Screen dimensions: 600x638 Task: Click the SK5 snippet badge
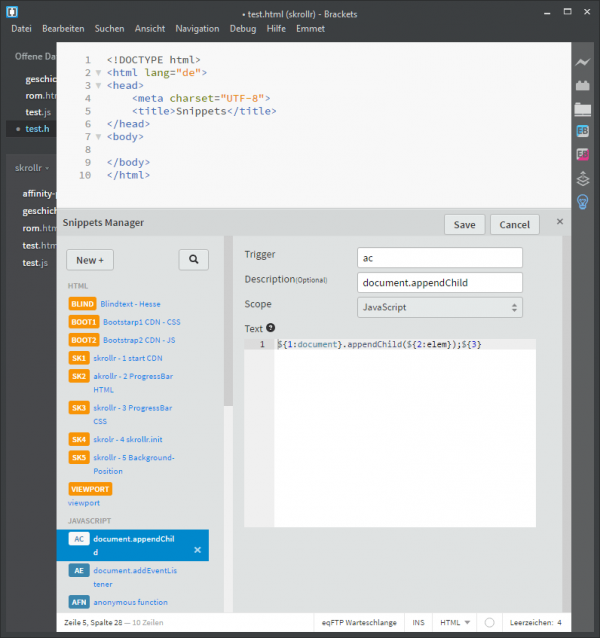pyautogui.click(x=79, y=457)
